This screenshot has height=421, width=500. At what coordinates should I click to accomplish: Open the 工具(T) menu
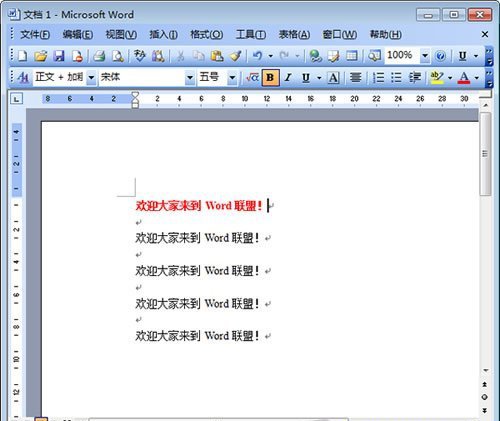(x=251, y=34)
